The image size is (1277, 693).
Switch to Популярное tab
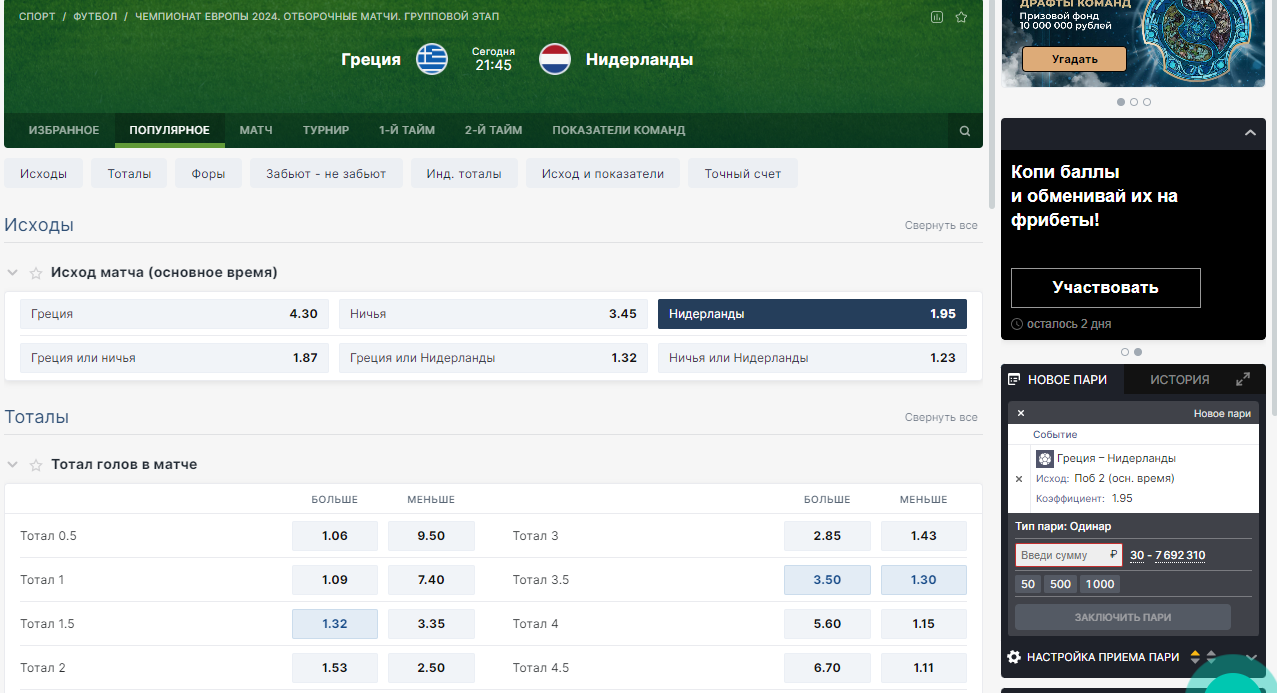click(x=170, y=131)
